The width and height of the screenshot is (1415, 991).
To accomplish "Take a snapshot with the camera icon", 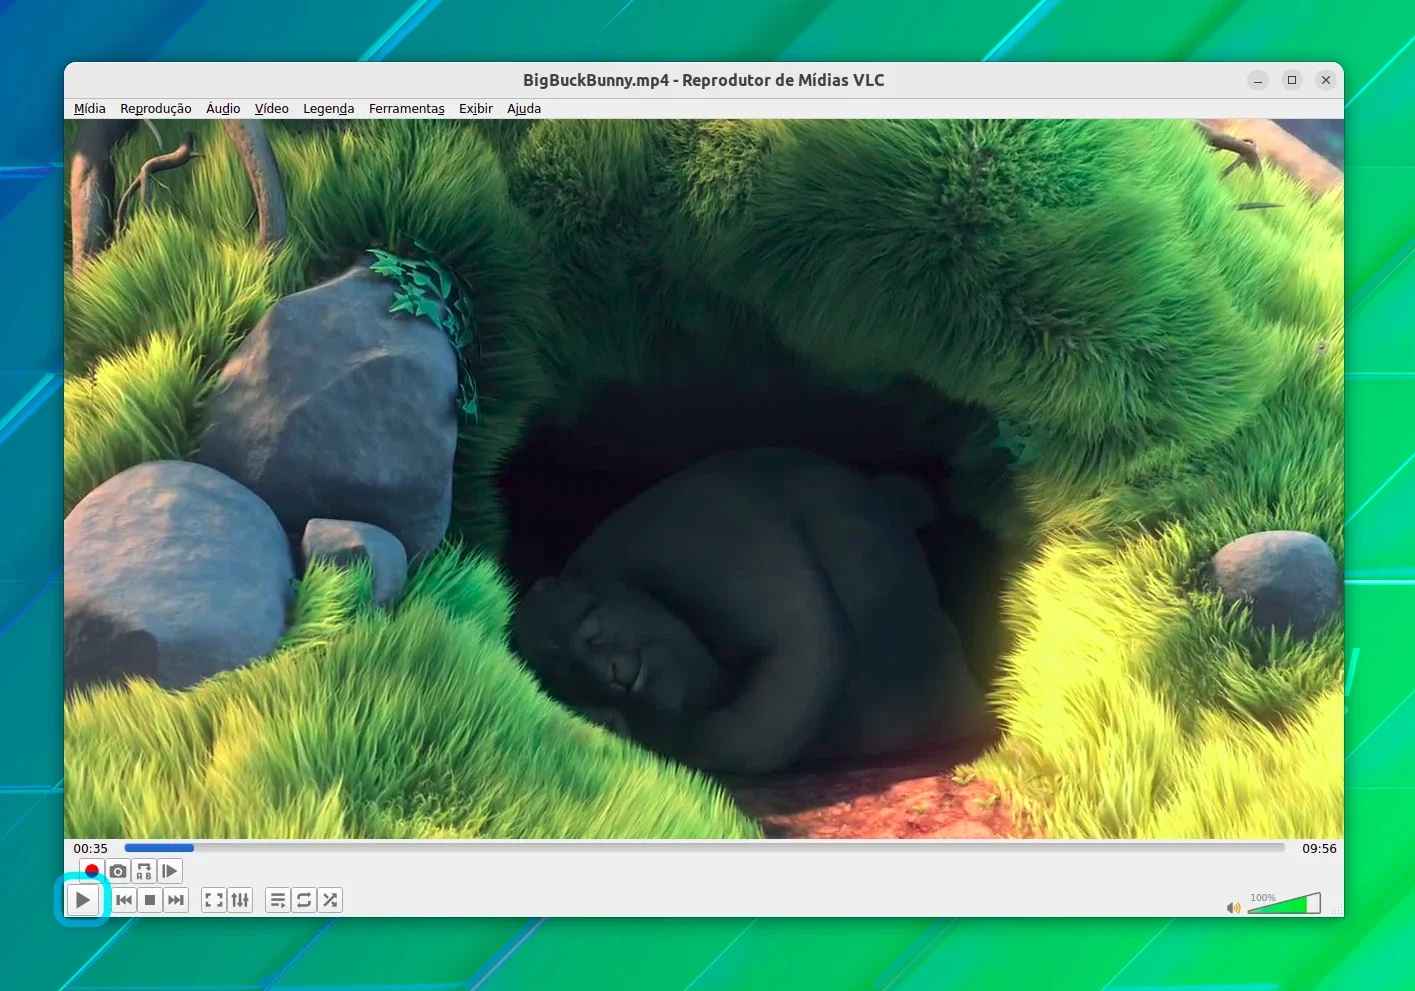I will [x=118, y=871].
